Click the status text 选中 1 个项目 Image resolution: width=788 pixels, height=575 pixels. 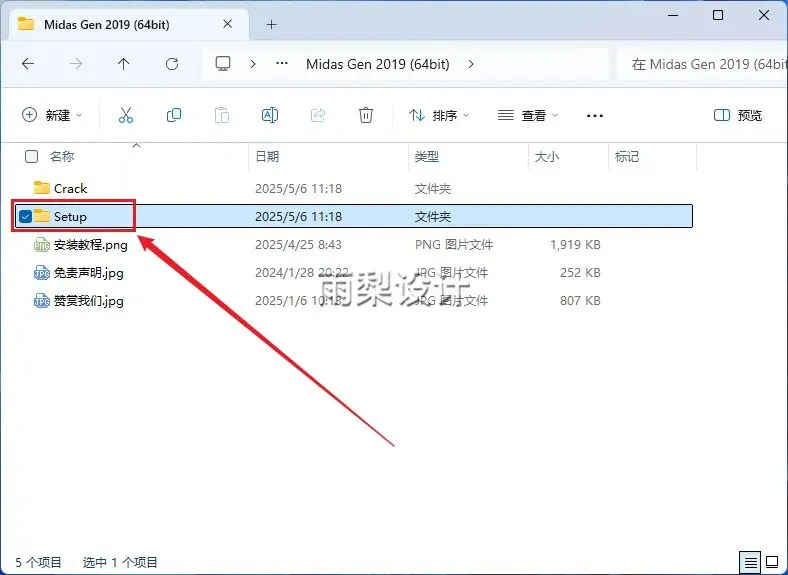[120, 562]
